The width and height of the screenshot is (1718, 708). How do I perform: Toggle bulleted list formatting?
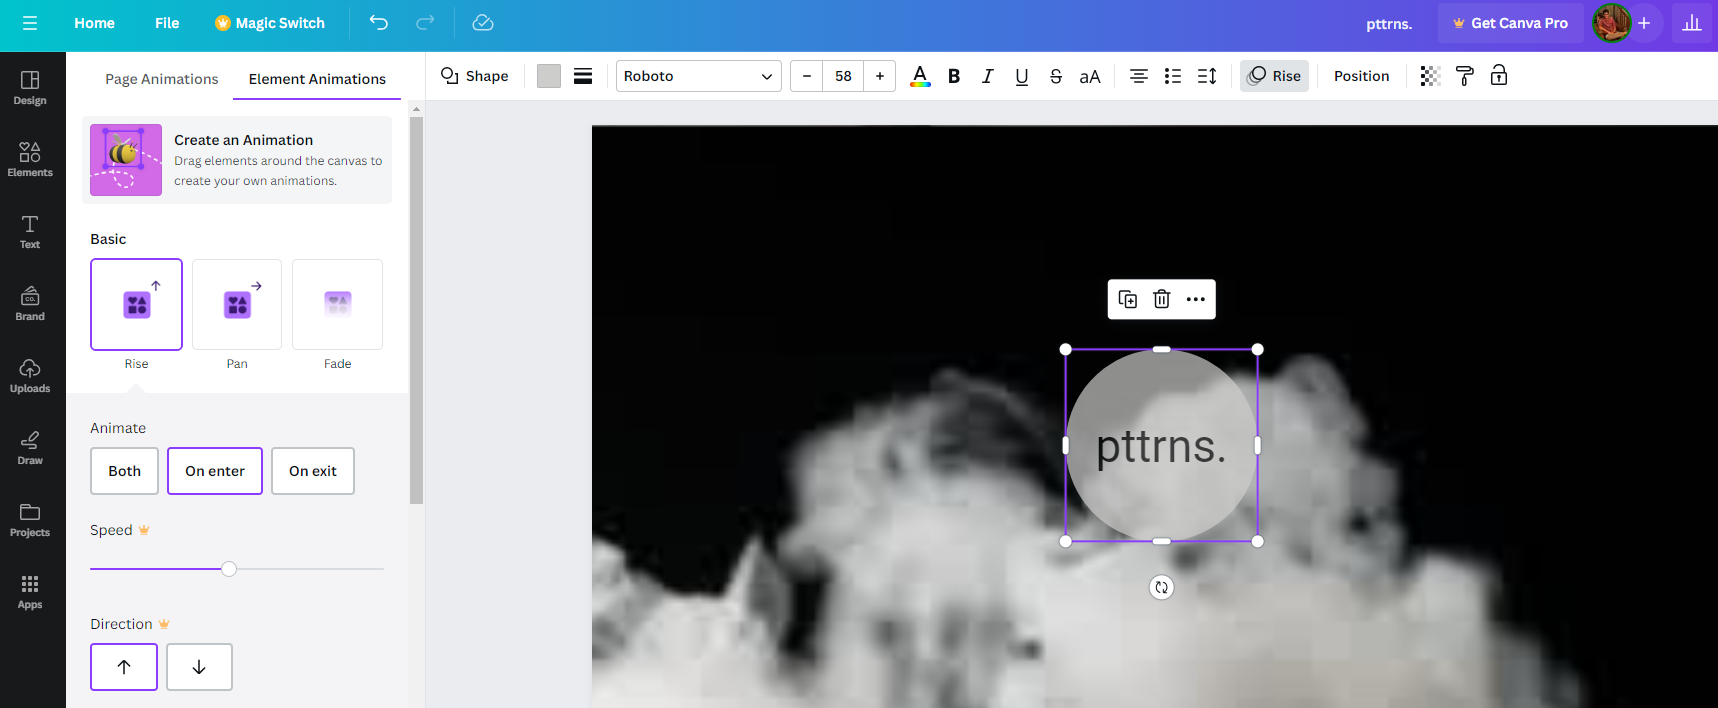point(1173,76)
